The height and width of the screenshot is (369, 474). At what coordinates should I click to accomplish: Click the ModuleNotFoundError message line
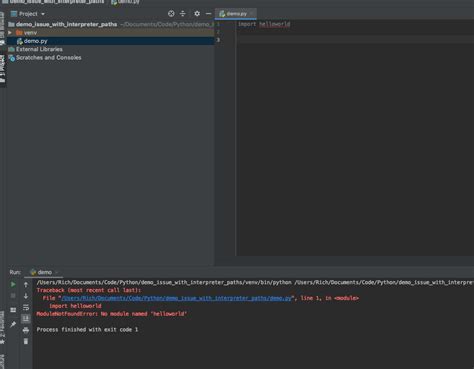click(x=112, y=314)
